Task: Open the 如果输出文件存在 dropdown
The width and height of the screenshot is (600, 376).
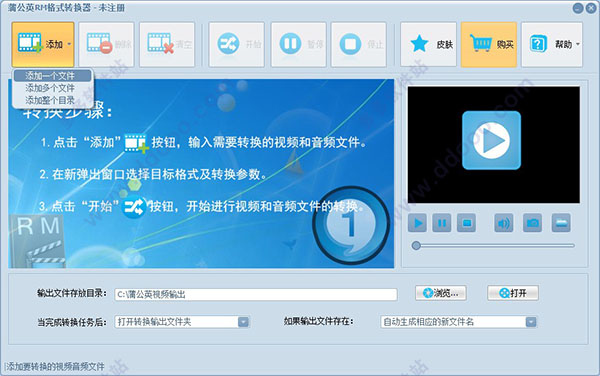Action: pos(458,322)
